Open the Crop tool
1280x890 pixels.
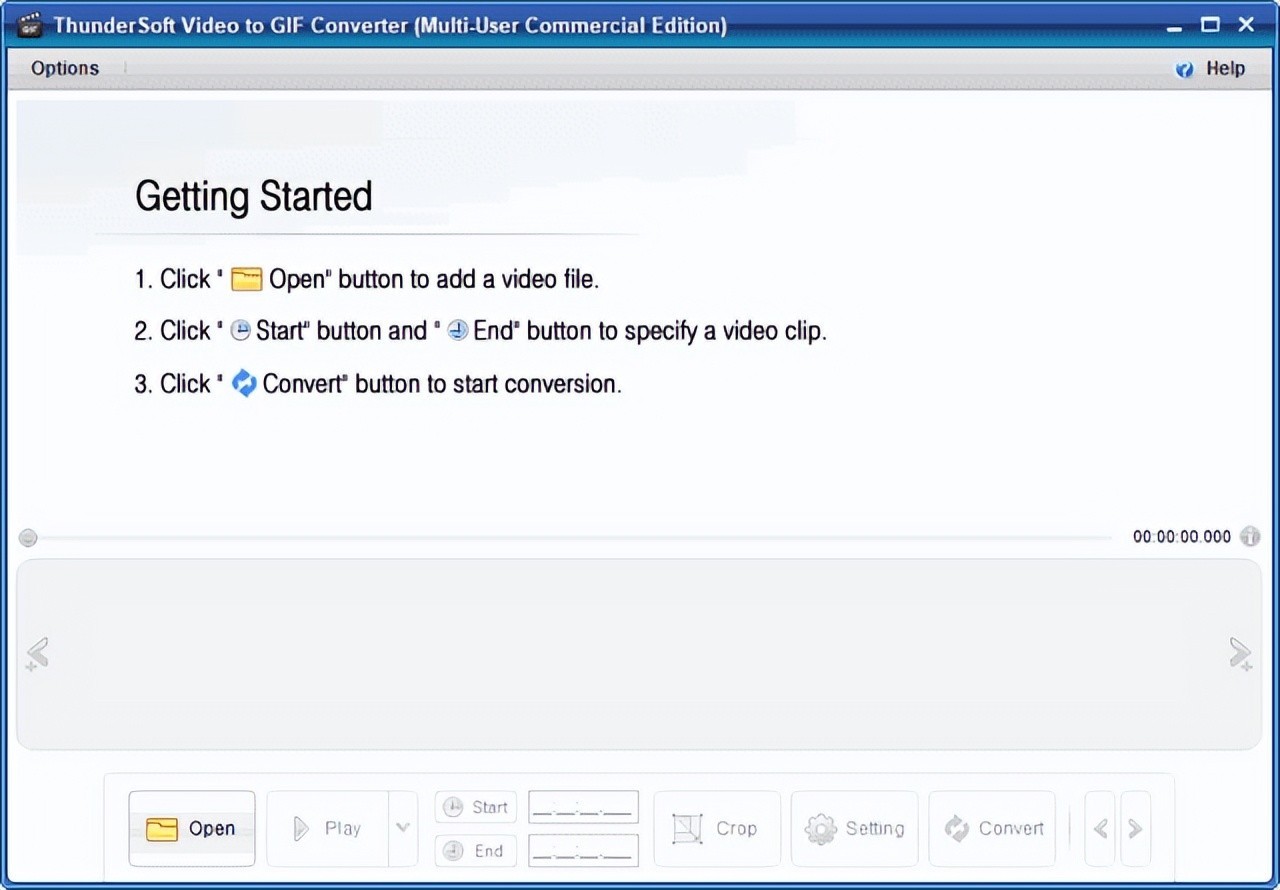717,828
